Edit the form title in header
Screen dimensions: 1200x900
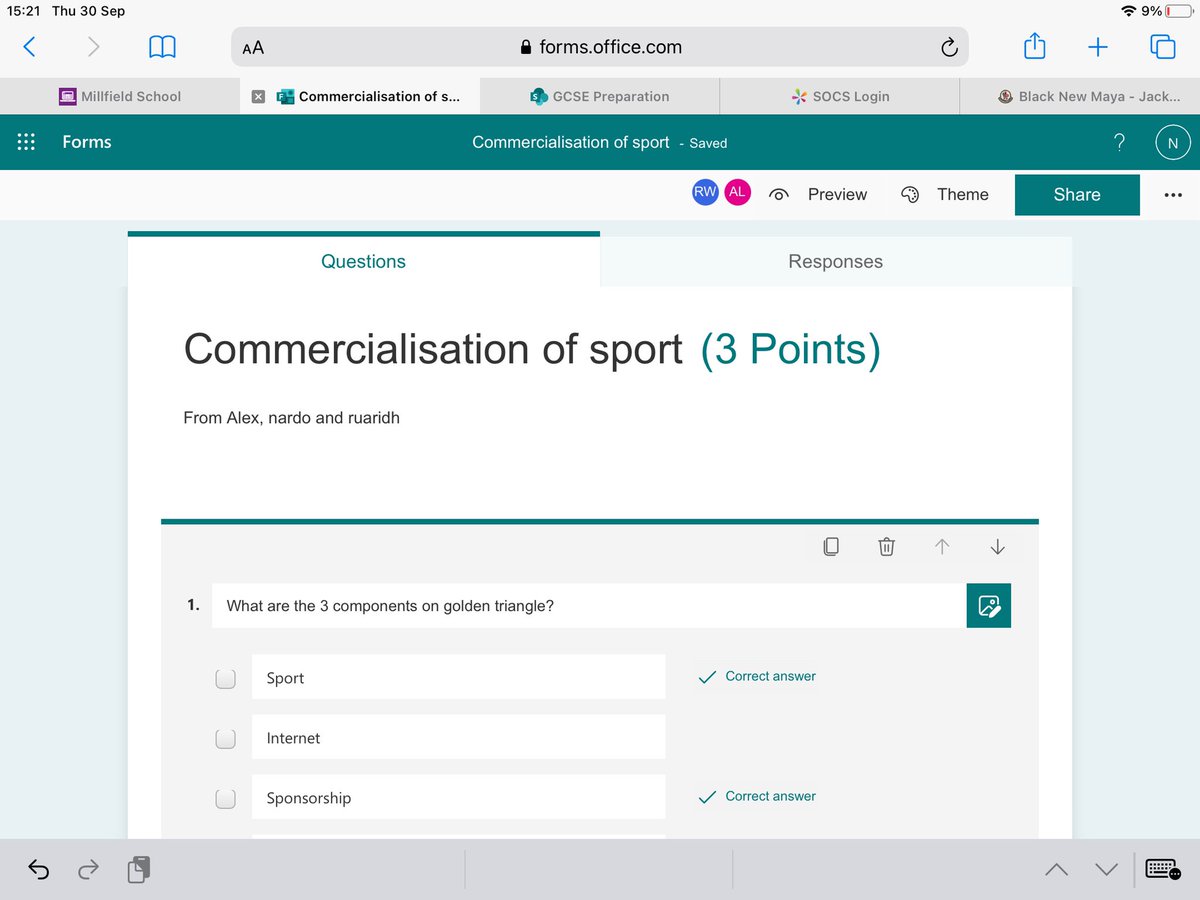(x=570, y=142)
